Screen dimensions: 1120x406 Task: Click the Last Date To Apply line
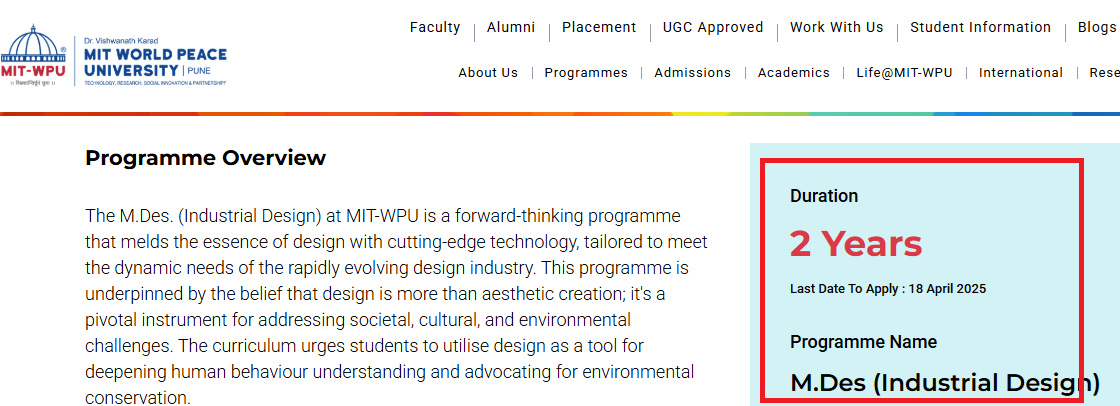(888, 289)
